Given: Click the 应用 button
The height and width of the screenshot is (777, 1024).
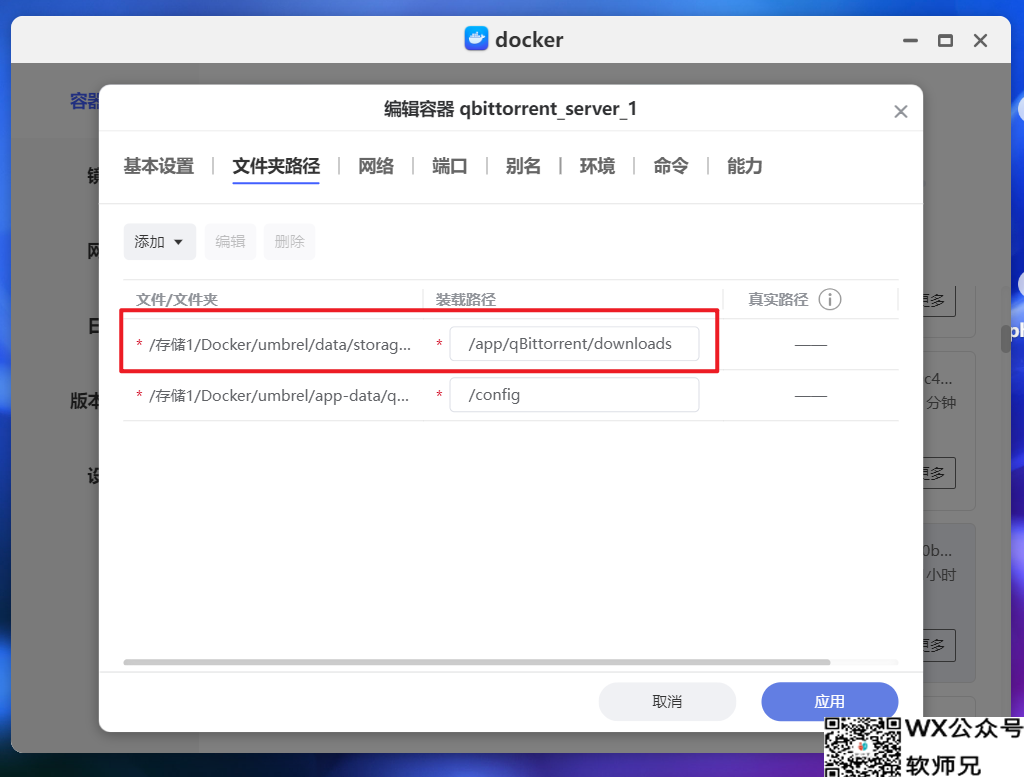Looking at the screenshot, I should click(829, 701).
